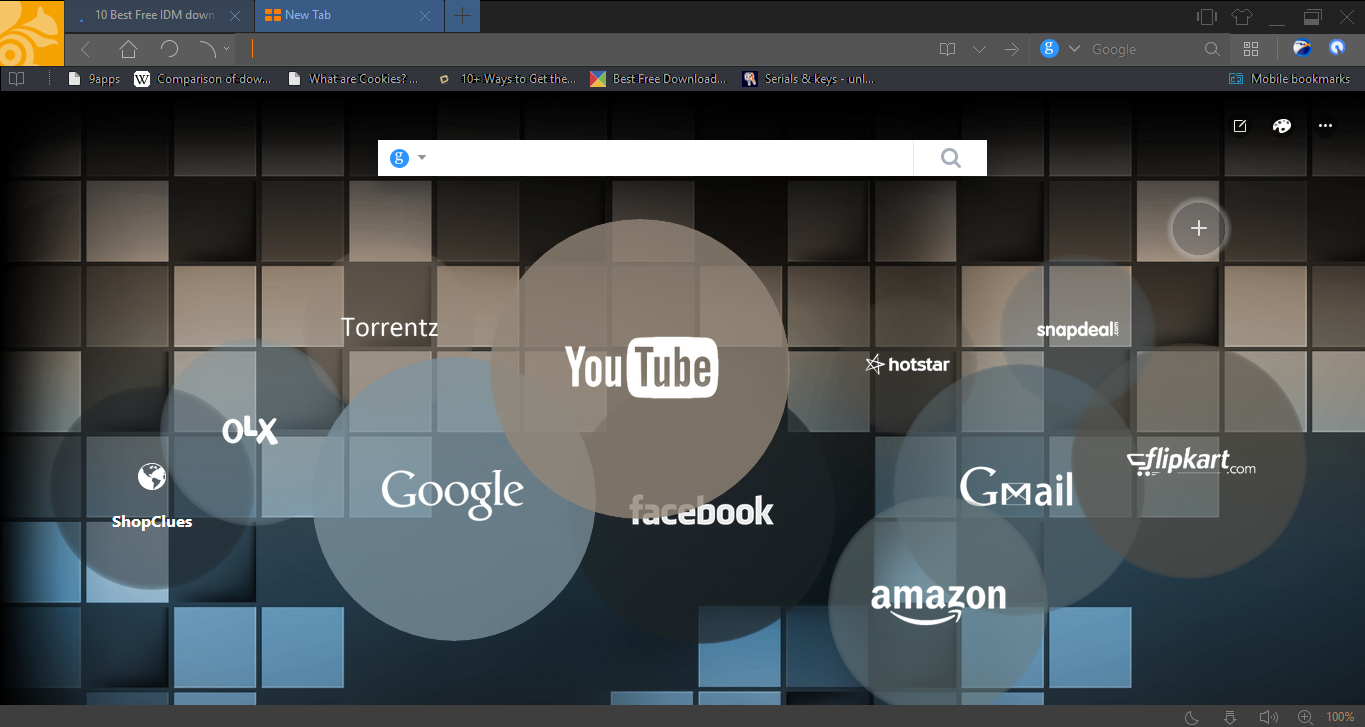The width and height of the screenshot is (1365, 727).
Task: Open the hotstar speed dial bubble
Action: (907, 364)
